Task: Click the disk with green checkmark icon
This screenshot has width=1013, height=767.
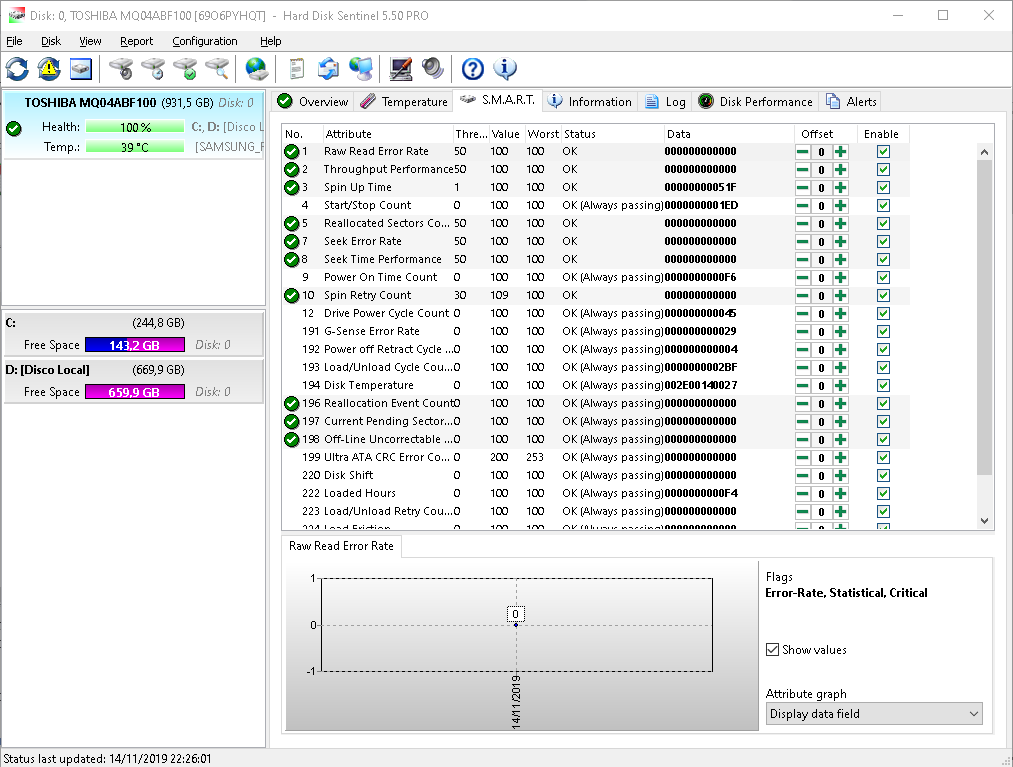Action: tap(185, 68)
